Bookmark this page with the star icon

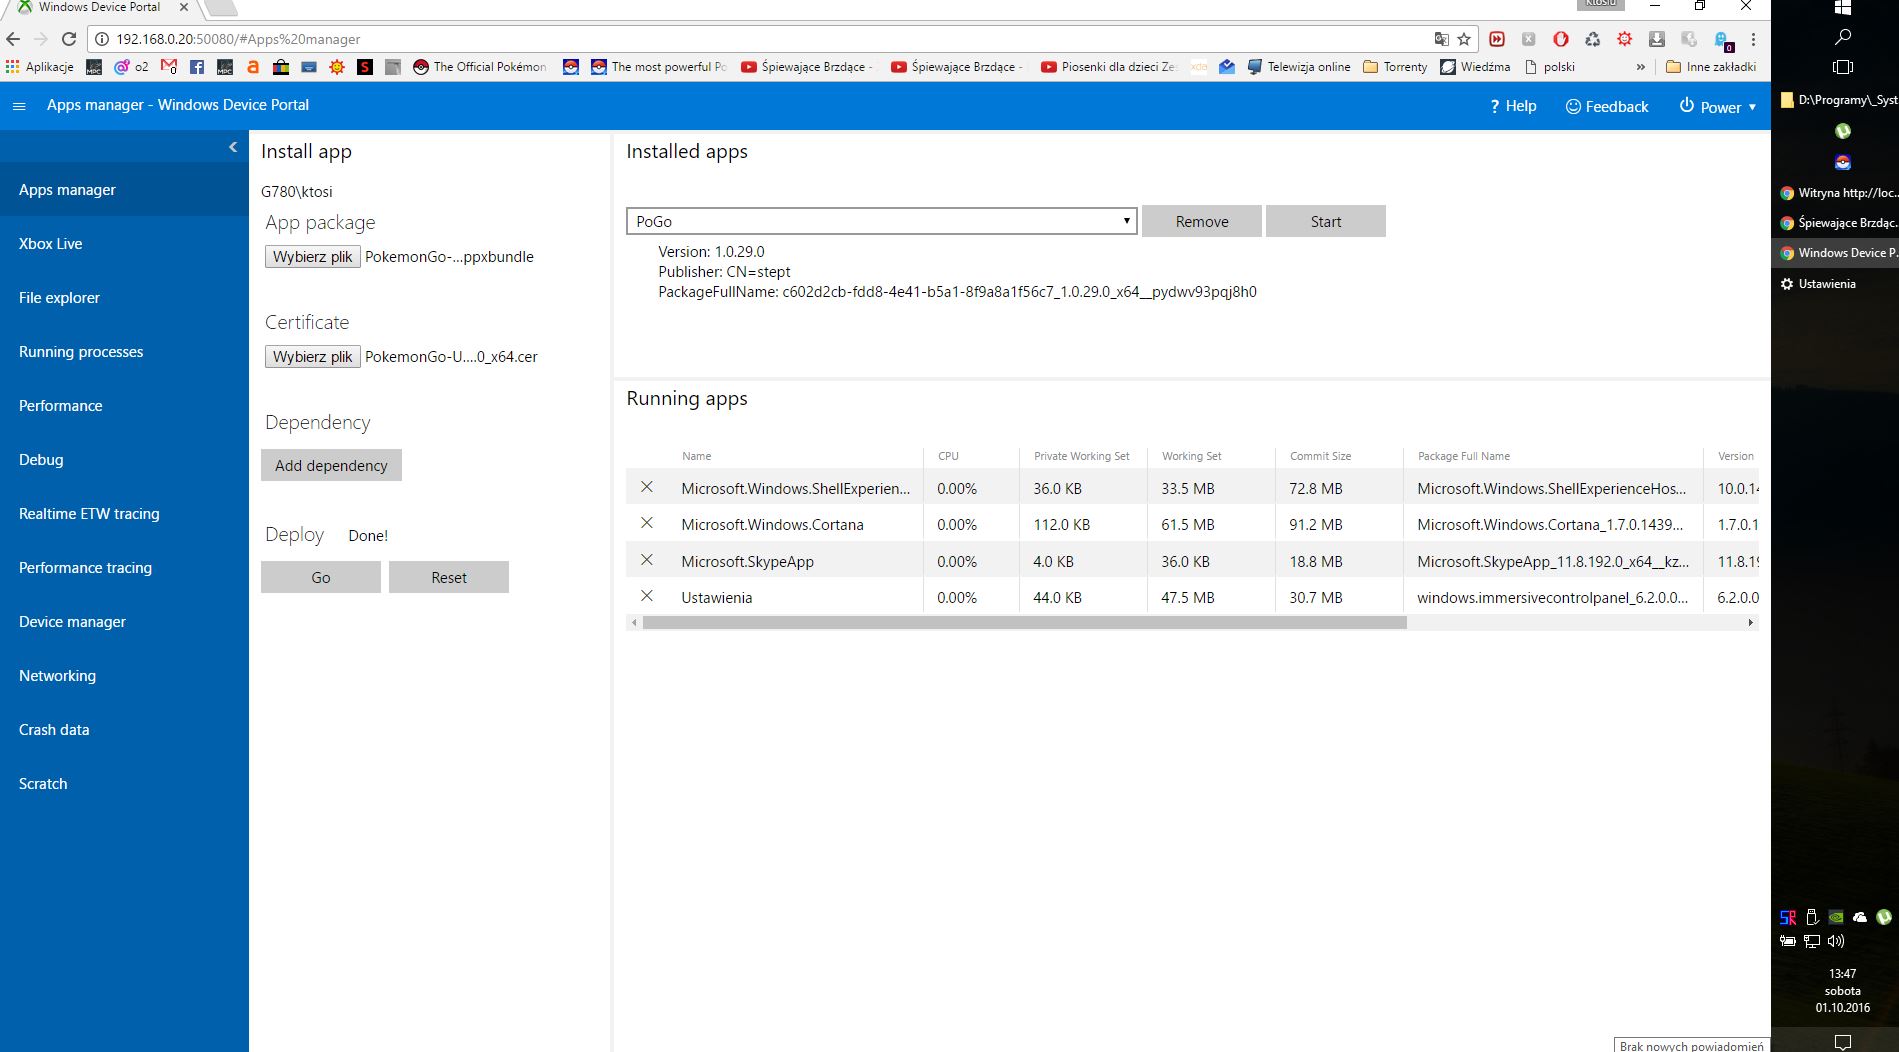click(1464, 39)
